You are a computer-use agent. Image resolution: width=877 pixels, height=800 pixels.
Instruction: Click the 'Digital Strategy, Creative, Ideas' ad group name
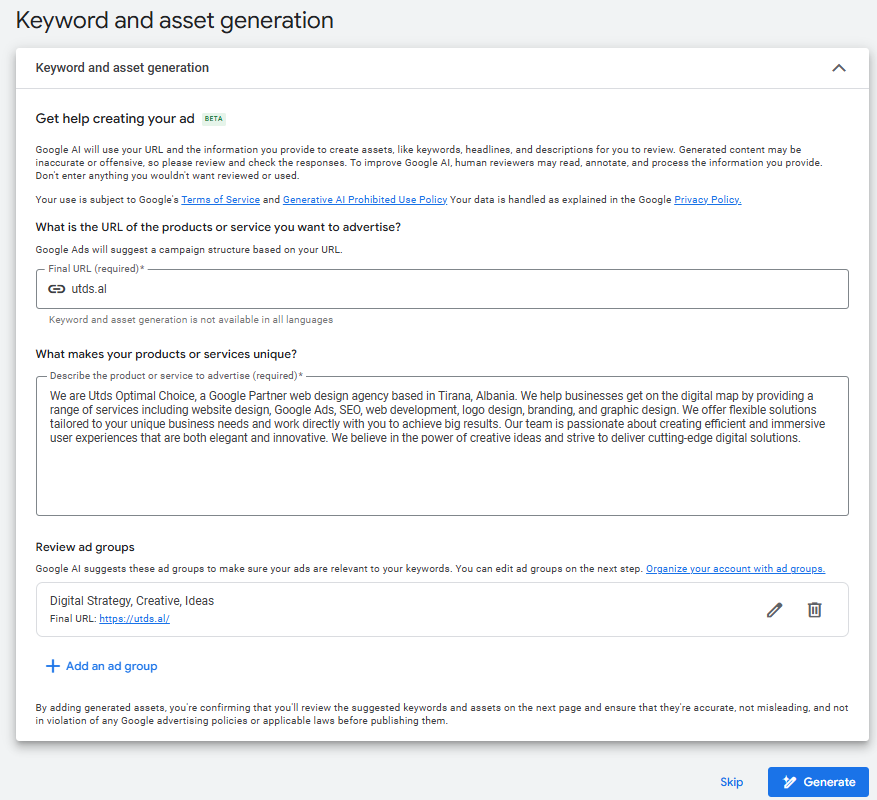pos(132,601)
